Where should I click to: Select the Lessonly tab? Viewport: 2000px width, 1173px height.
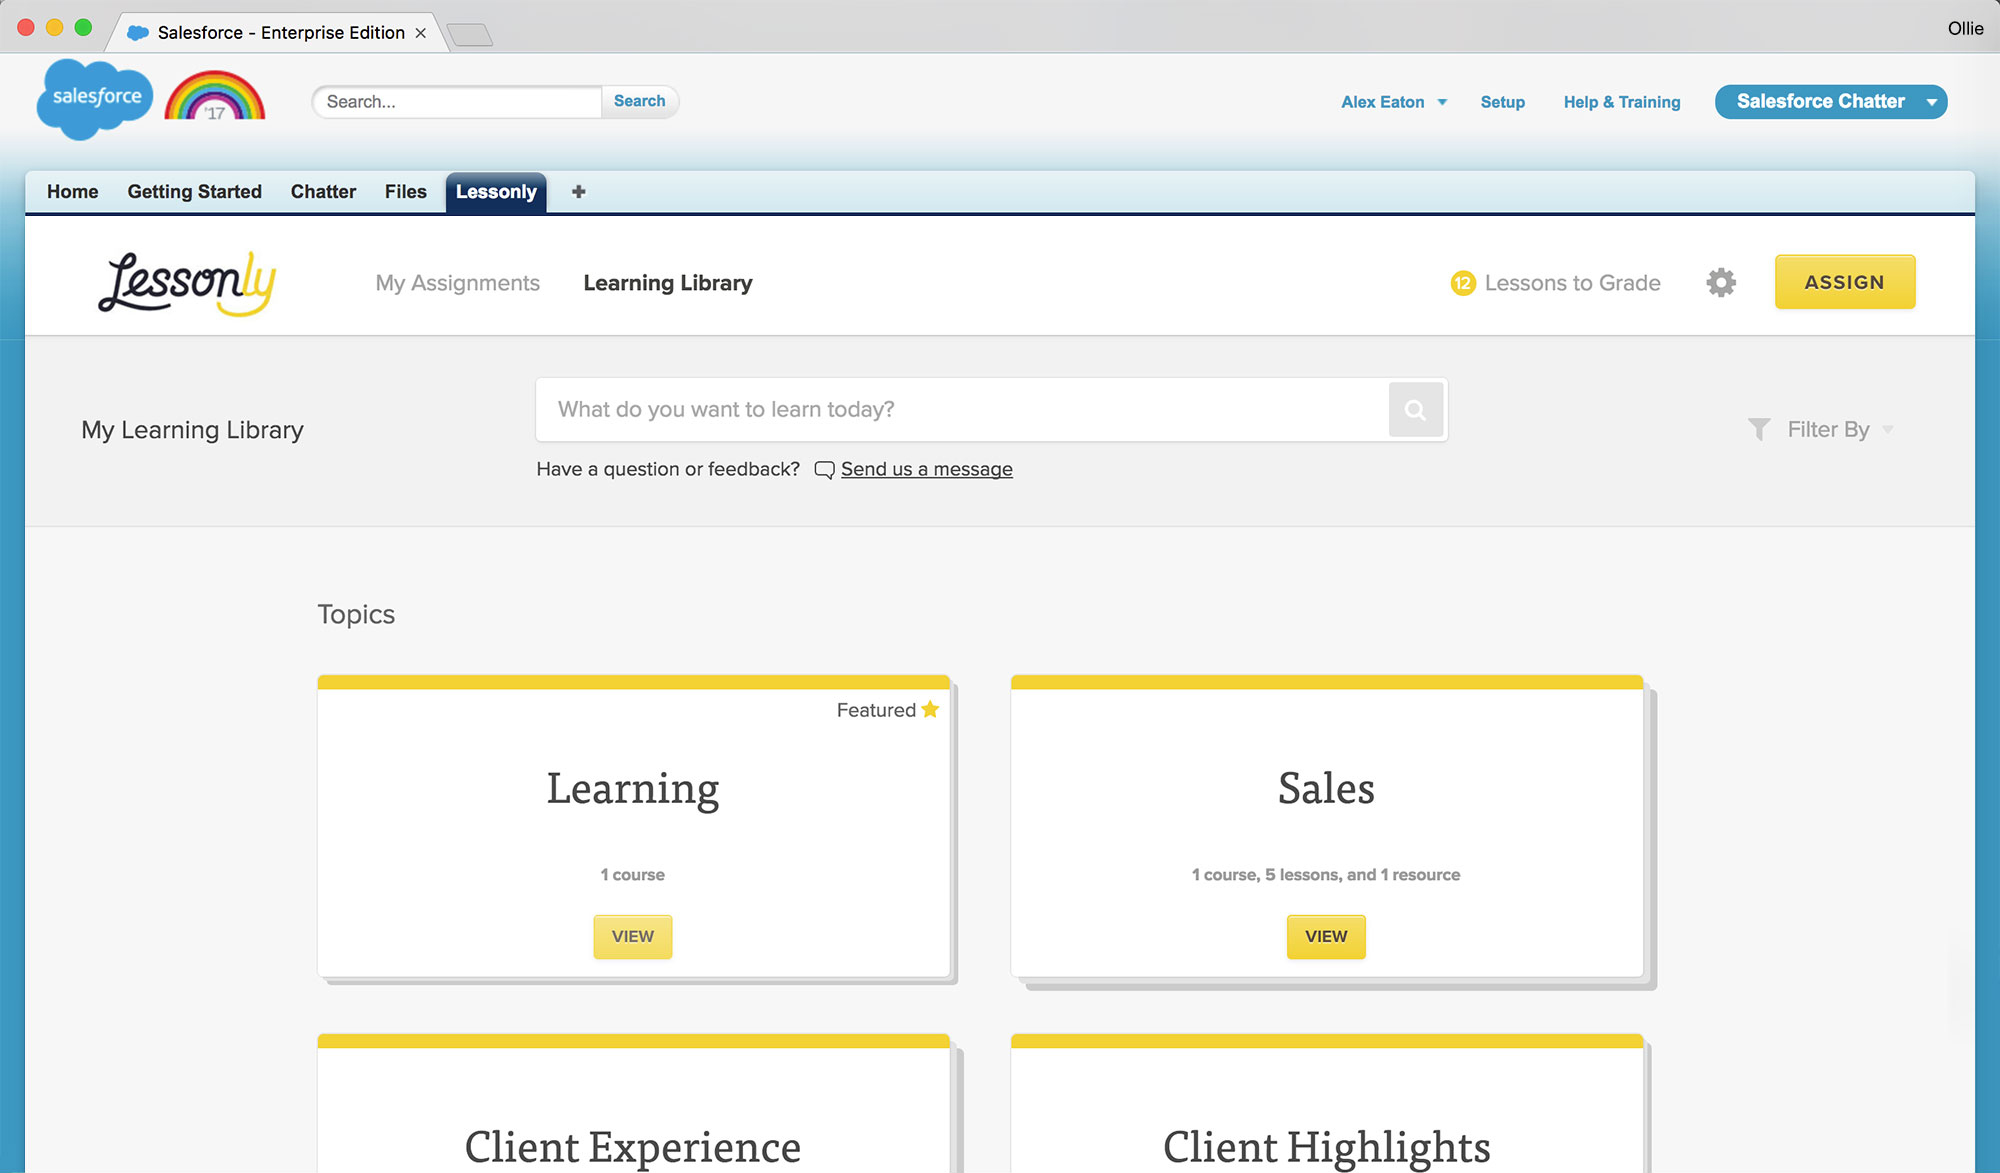496,192
